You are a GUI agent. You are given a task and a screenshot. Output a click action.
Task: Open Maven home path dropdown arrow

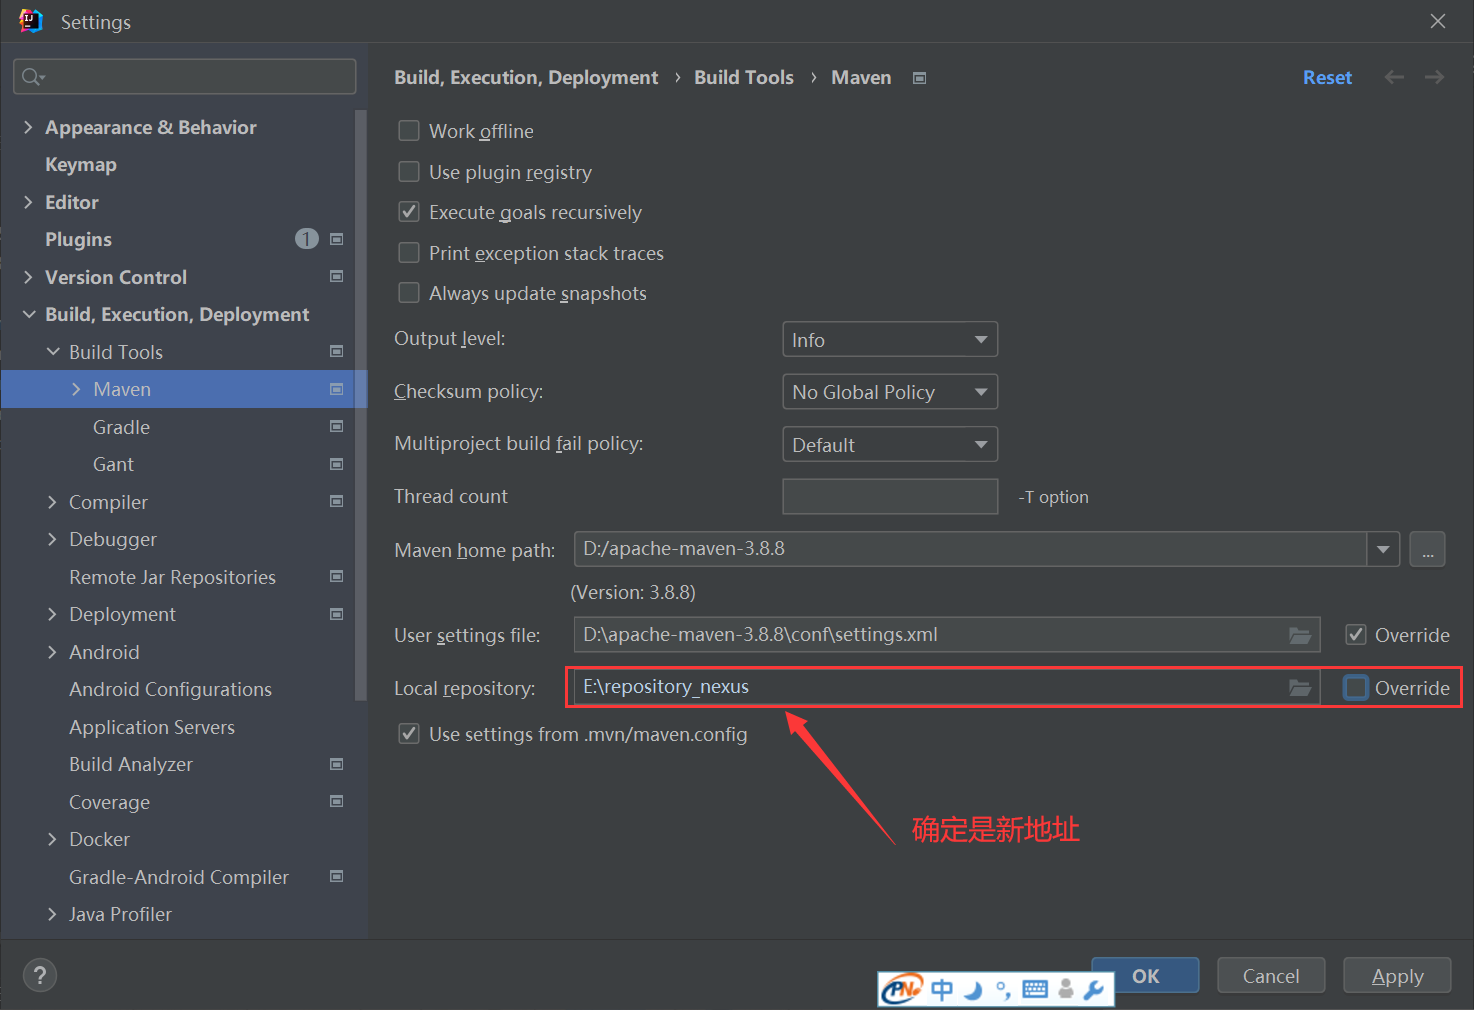(1383, 549)
